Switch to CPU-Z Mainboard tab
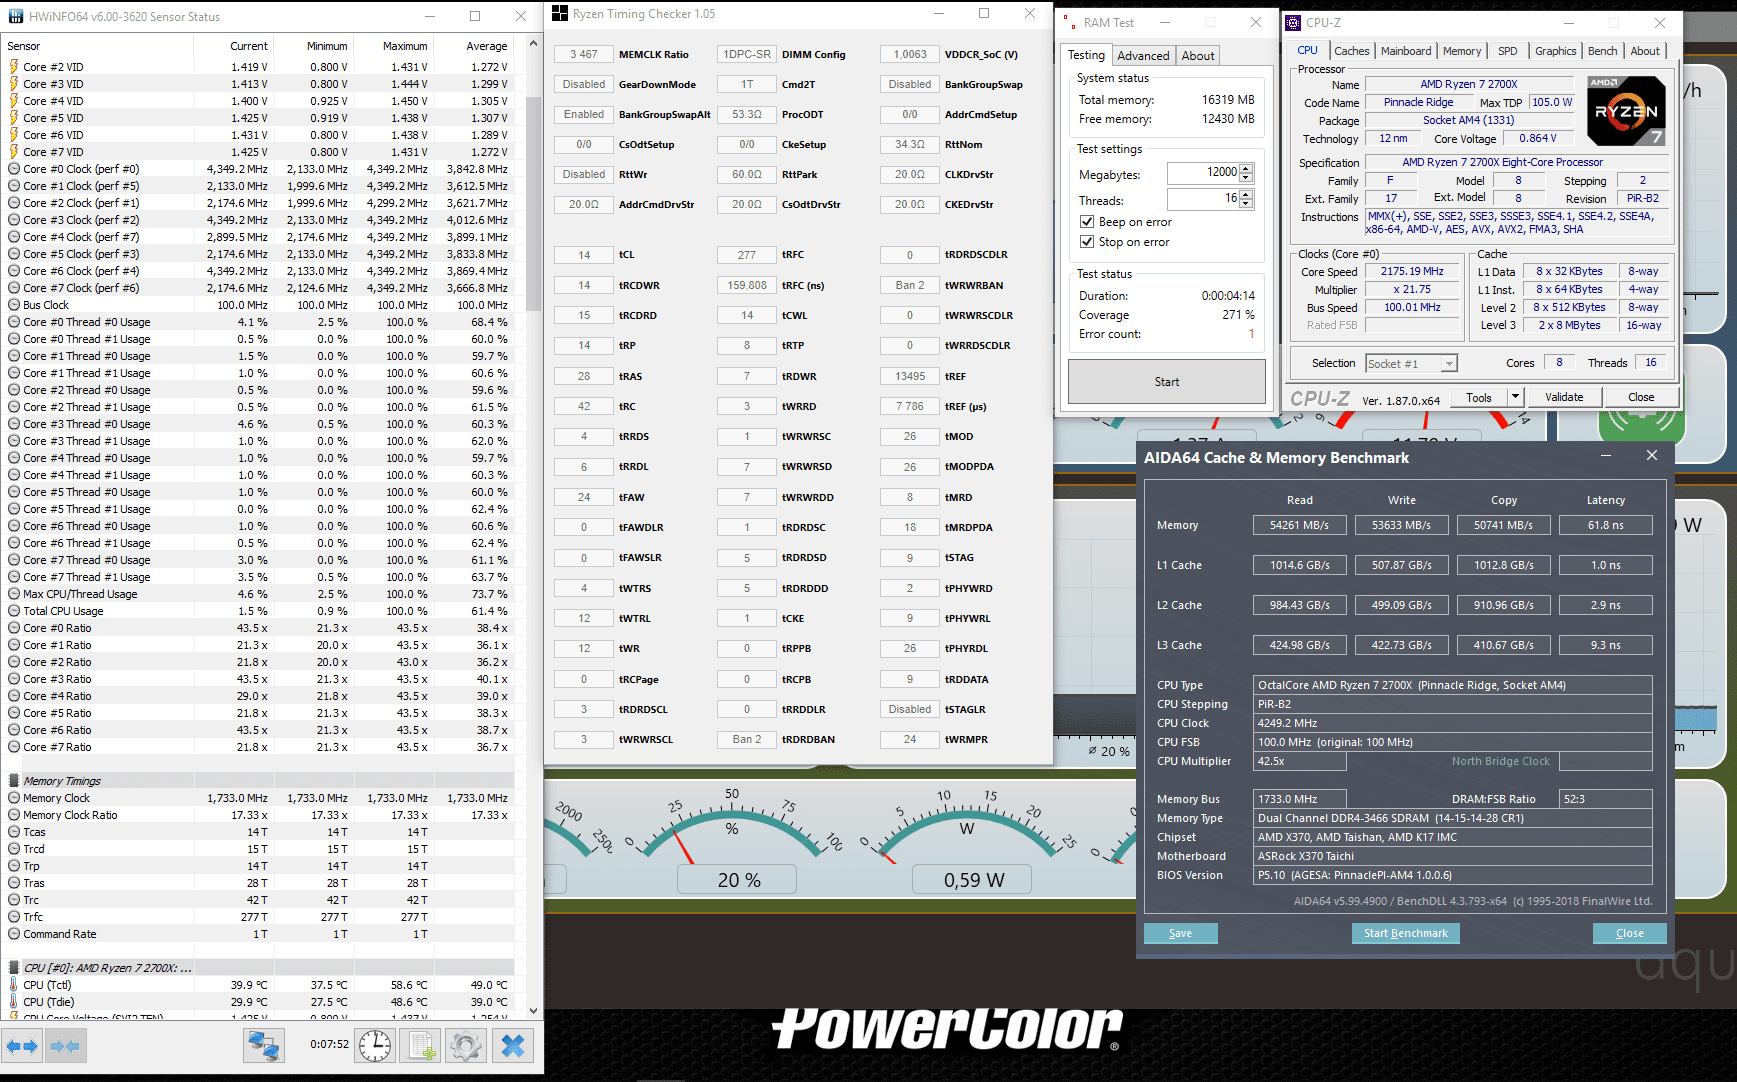Viewport: 1737px width, 1082px height. [x=1406, y=51]
